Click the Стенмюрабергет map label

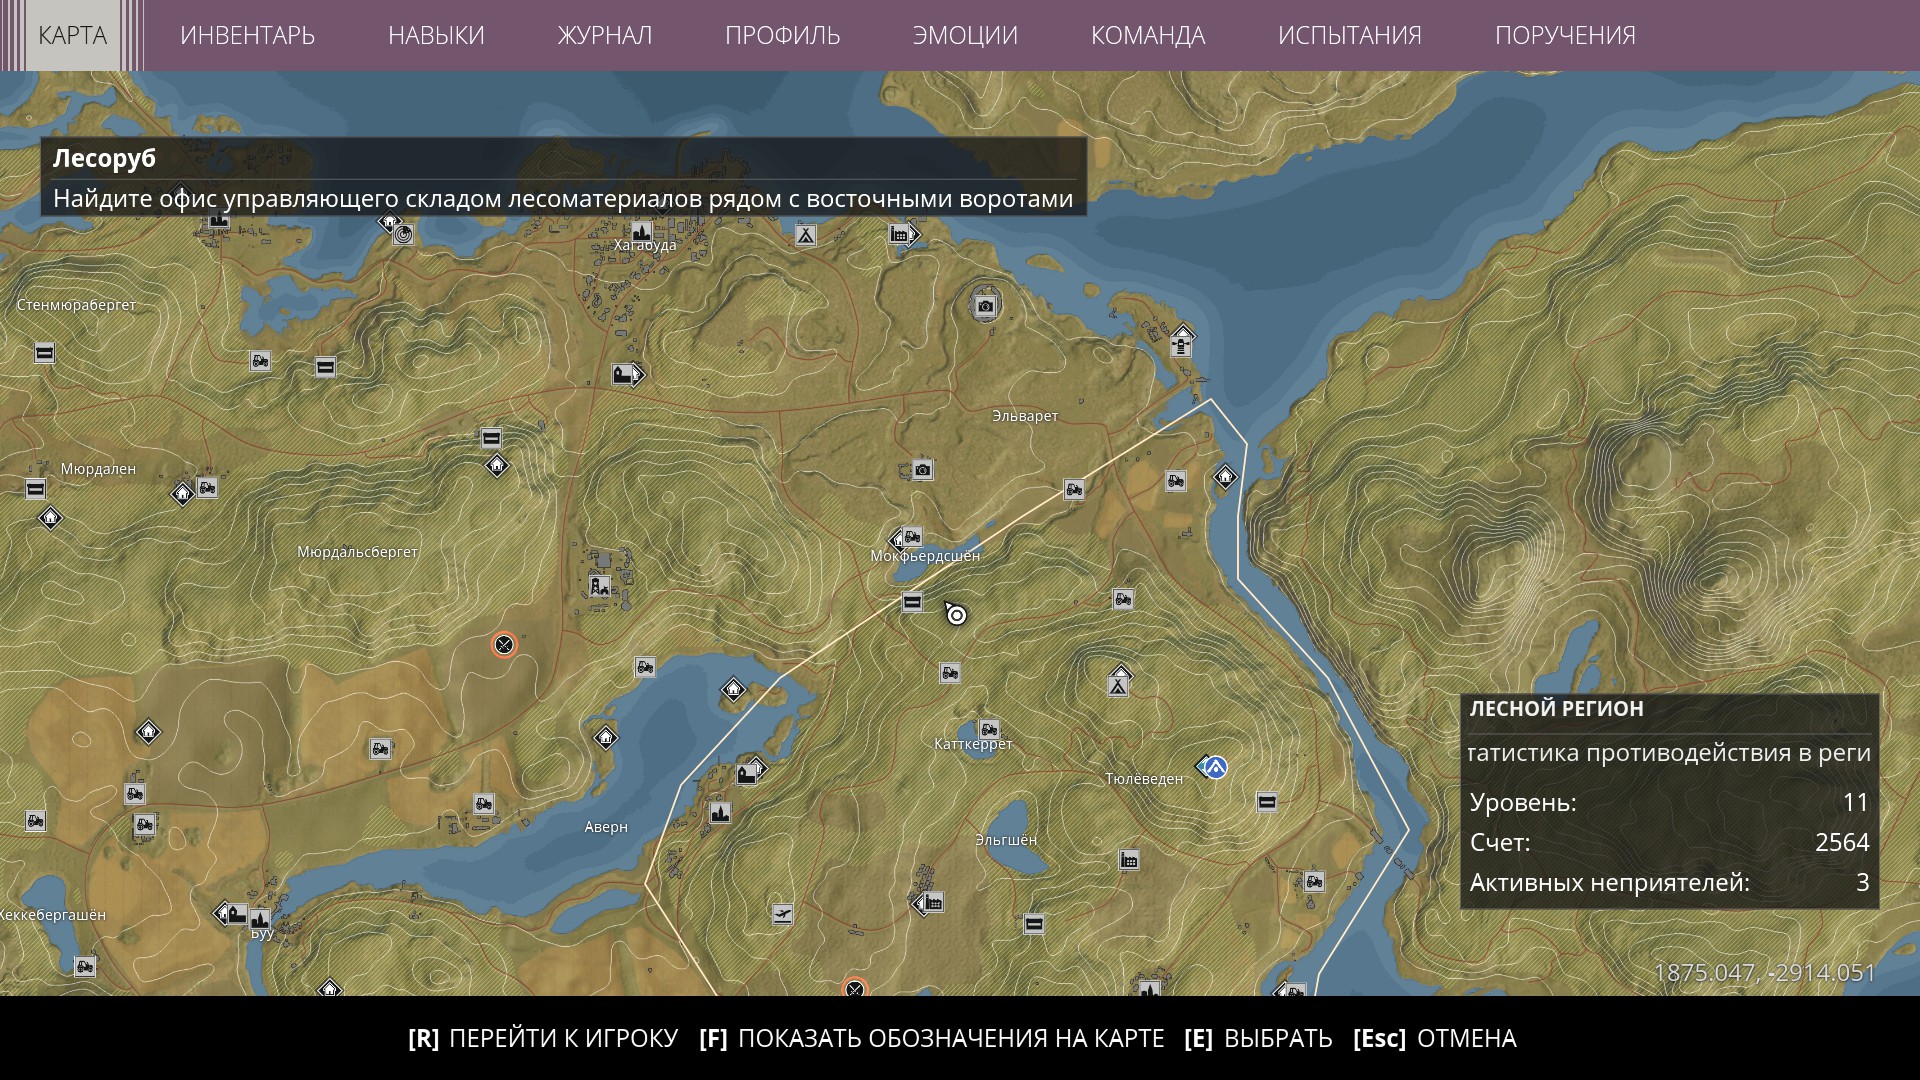tap(76, 305)
